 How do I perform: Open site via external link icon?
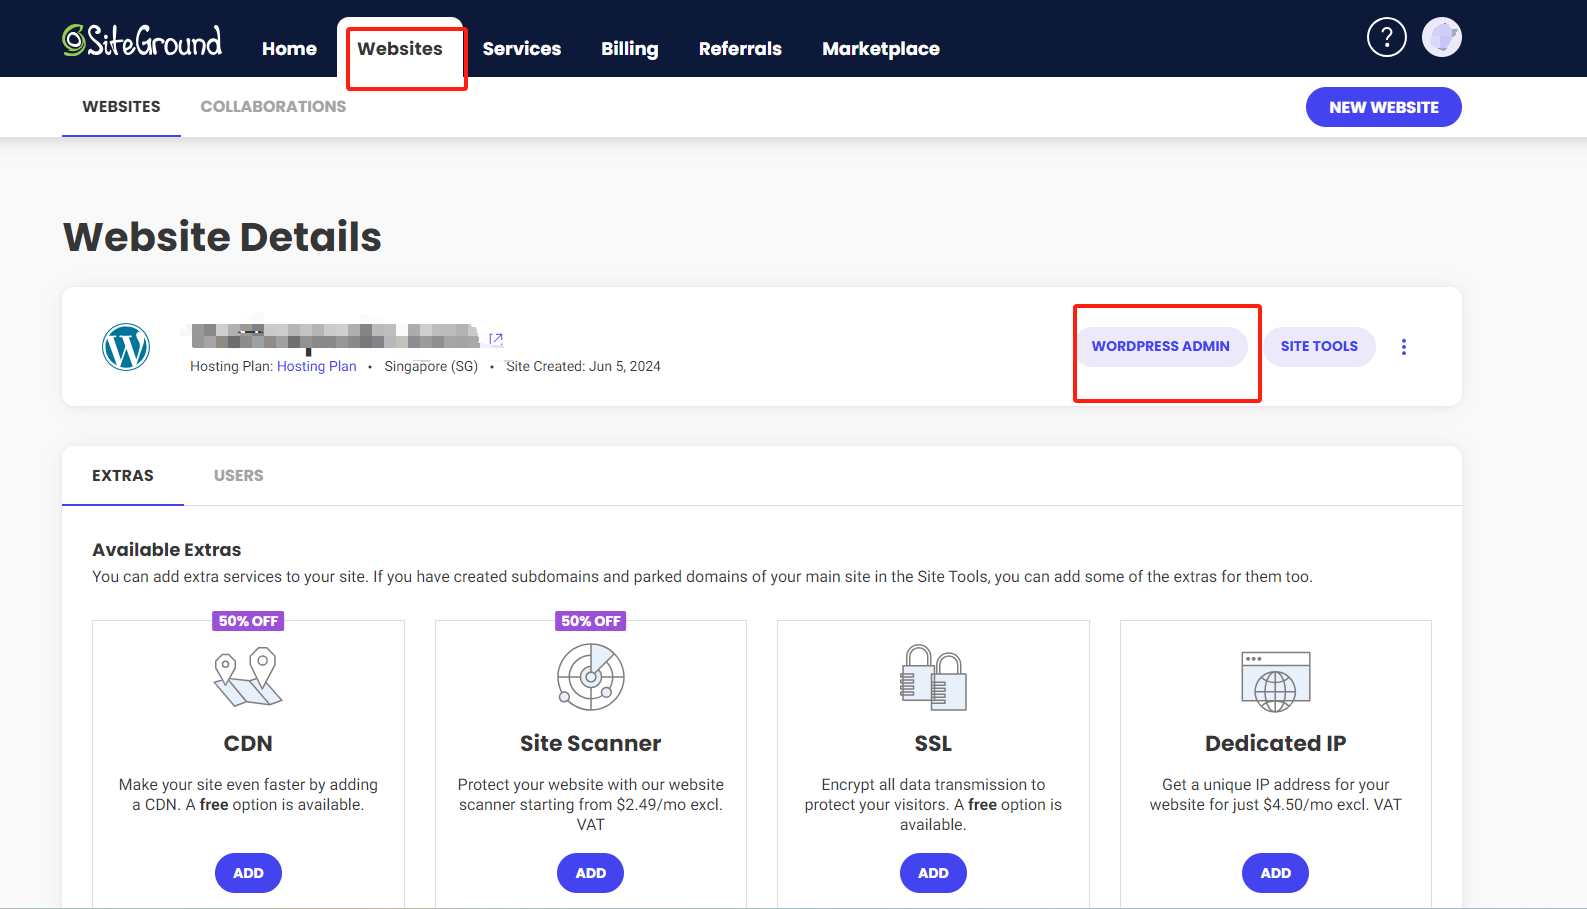[x=496, y=339]
